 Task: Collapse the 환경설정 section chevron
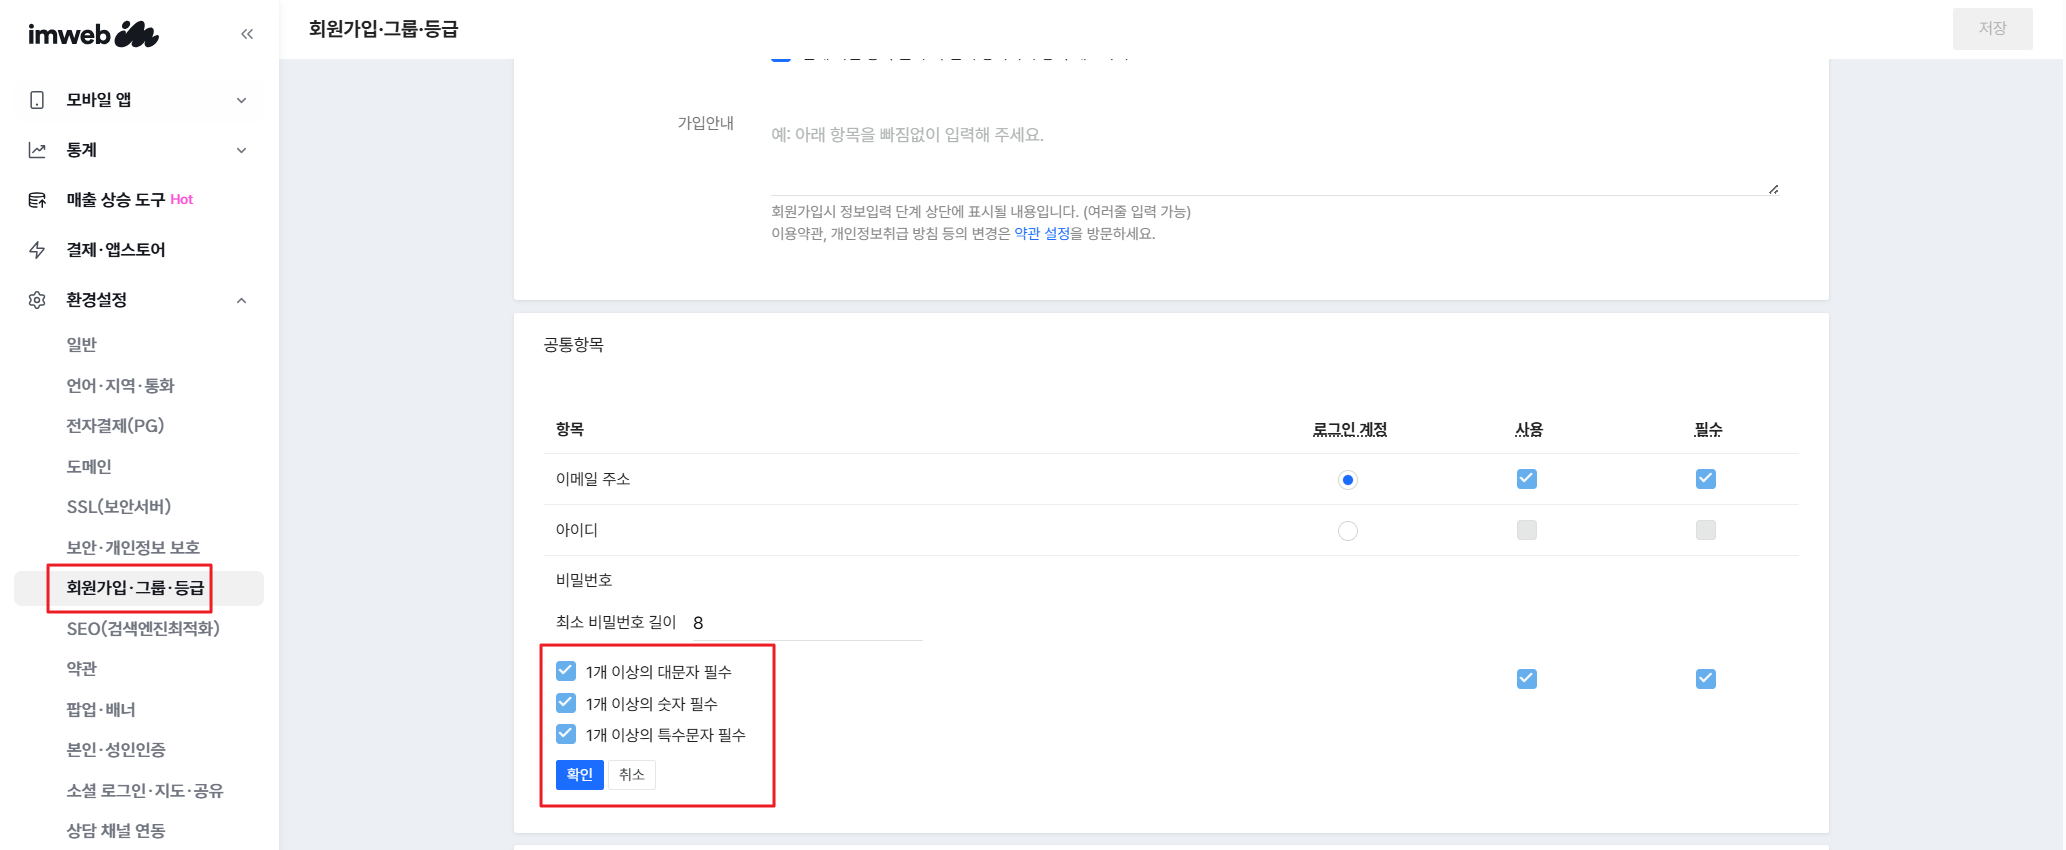coord(240,299)
